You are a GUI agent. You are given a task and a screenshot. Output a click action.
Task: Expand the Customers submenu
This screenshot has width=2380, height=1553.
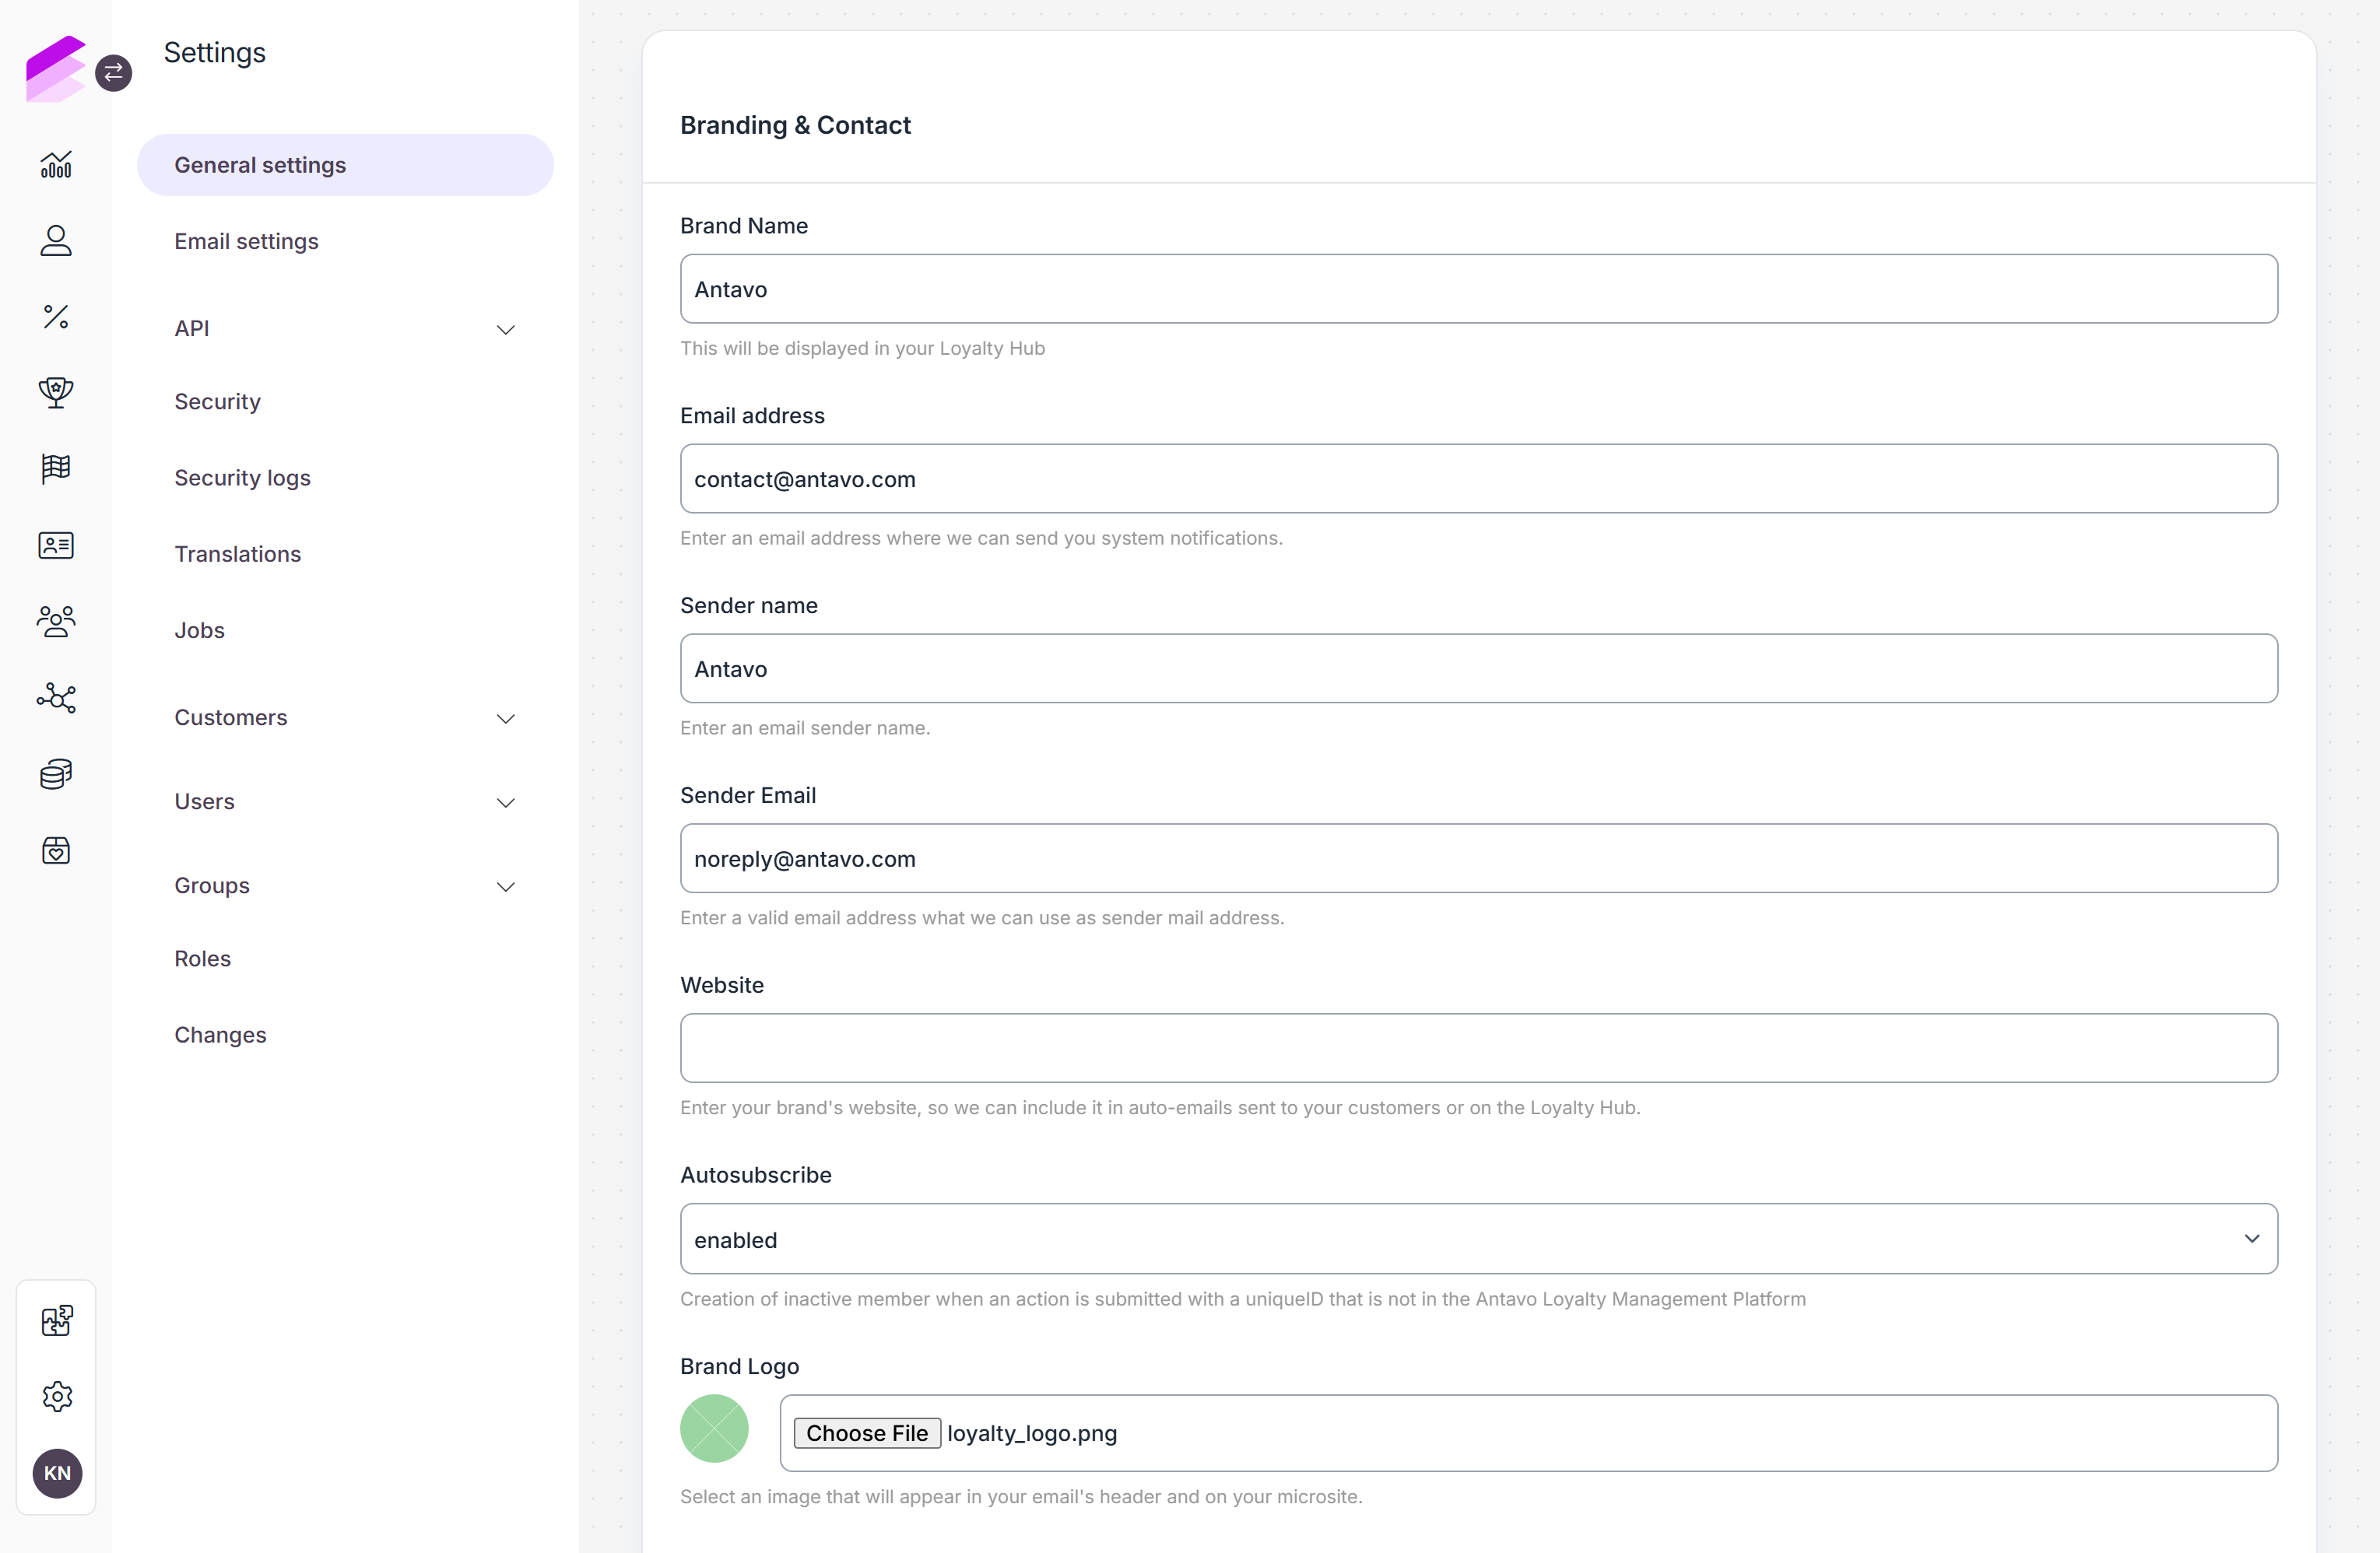pyautogui.click(x=345, y=717)
